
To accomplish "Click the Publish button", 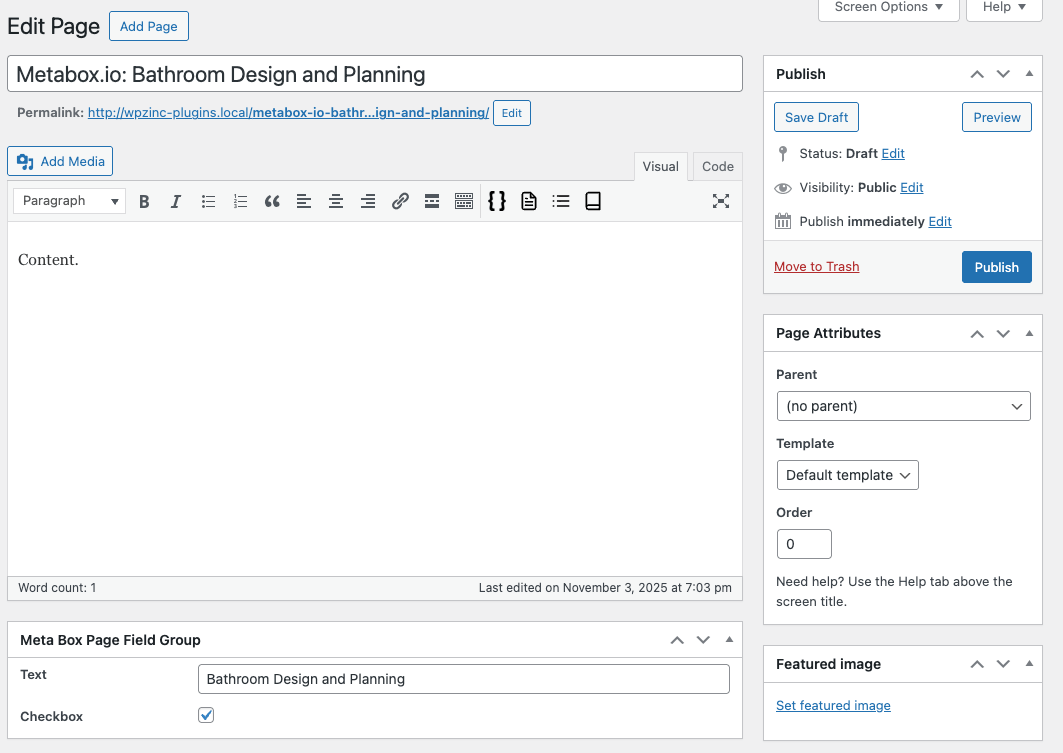I will click(996, 267).
